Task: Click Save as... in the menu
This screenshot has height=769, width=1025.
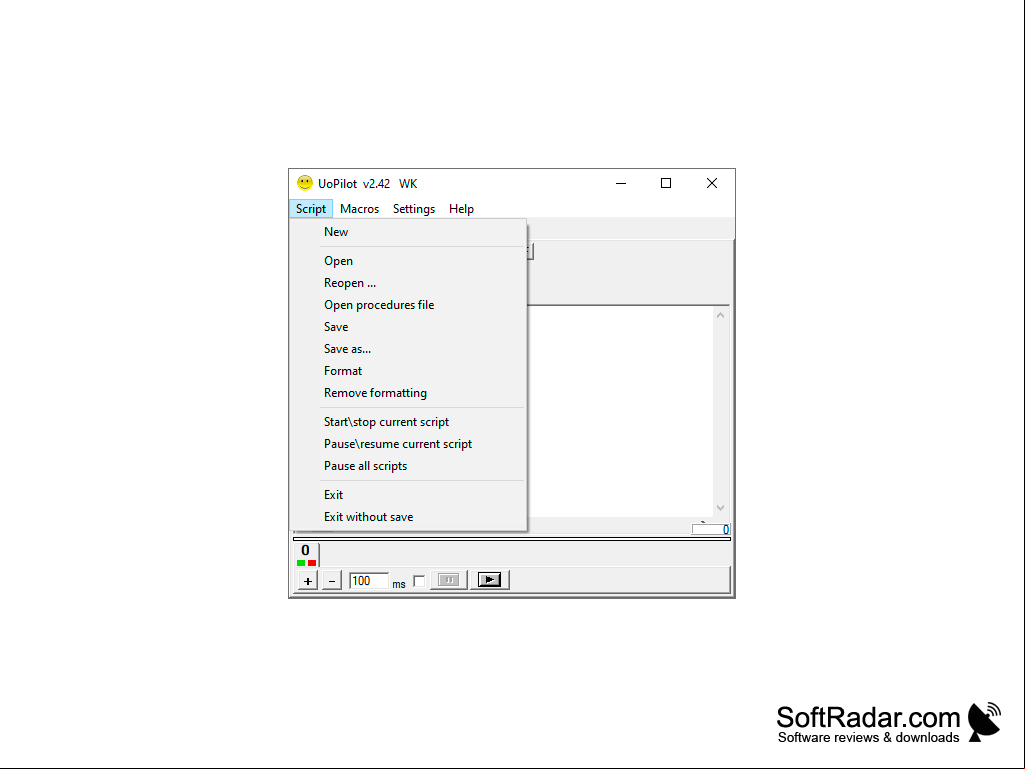Action: (x=408, y=349)
